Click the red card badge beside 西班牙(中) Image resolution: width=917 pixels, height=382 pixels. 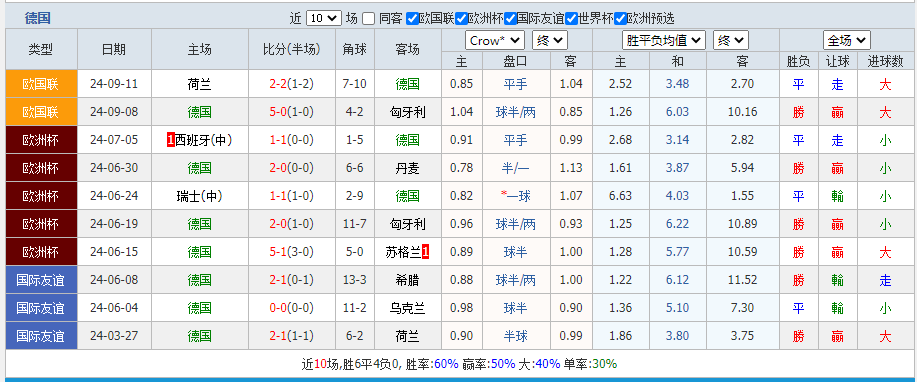[171, 140]
